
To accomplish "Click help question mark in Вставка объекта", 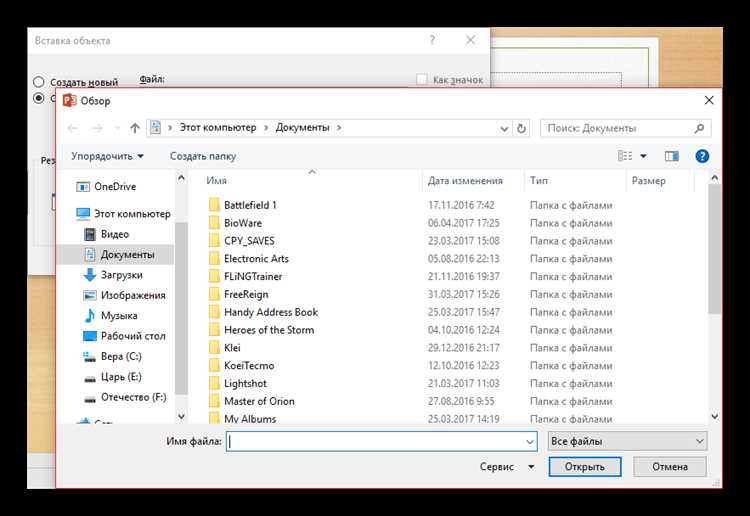I will point(432,40).
